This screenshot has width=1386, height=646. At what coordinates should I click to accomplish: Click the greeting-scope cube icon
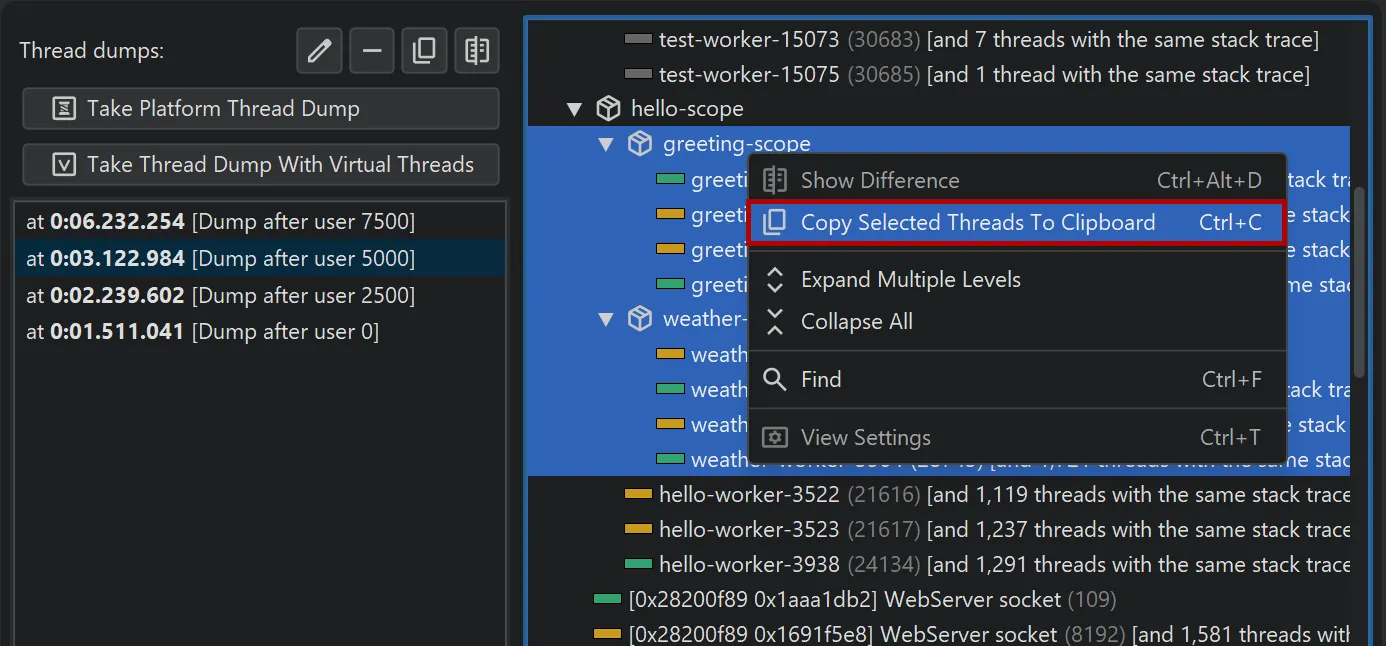point(640,144)
